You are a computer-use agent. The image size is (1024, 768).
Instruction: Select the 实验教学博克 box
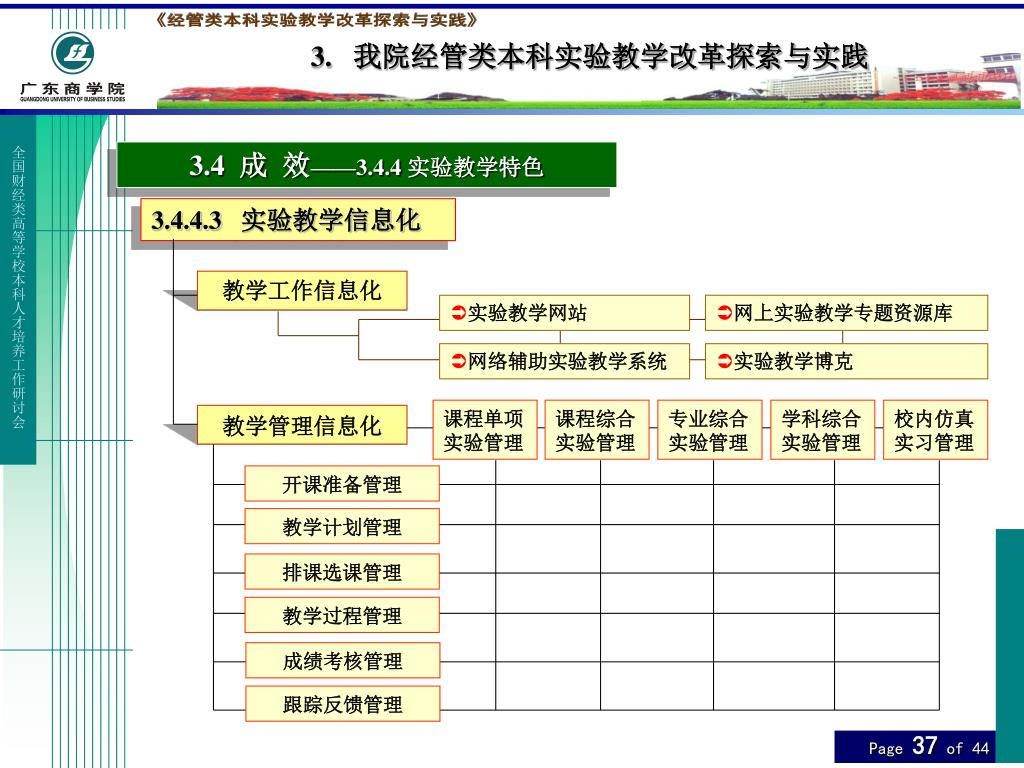[846, 361]
